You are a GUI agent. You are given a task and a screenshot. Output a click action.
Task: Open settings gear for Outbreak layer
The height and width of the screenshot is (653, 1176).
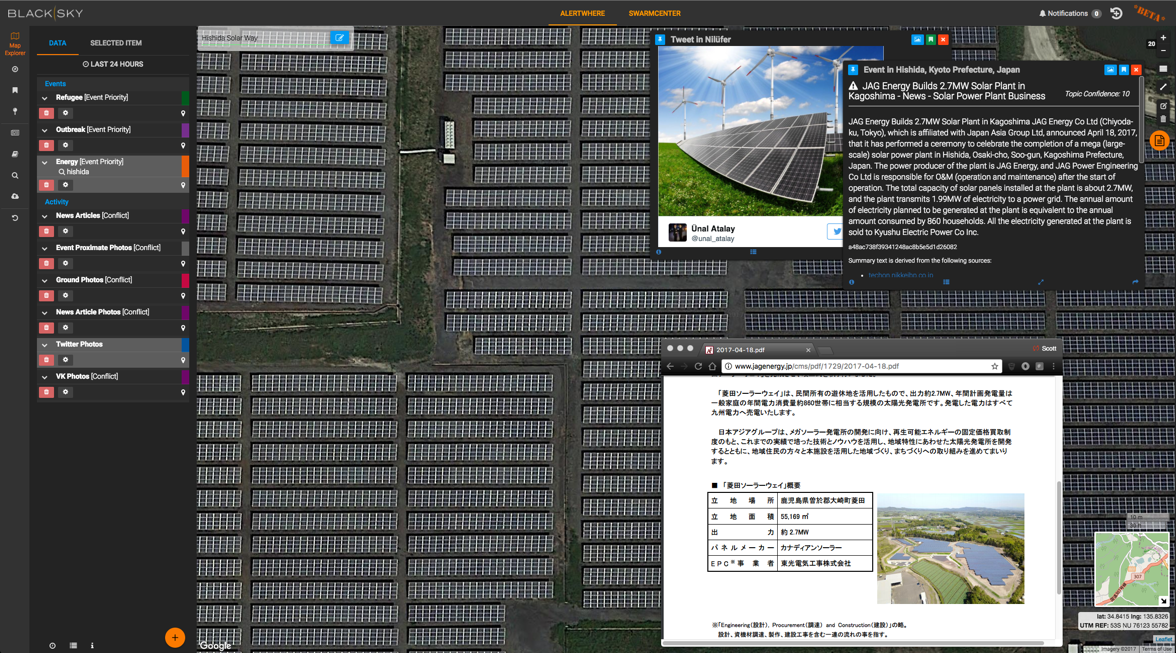tap(65, 145)
